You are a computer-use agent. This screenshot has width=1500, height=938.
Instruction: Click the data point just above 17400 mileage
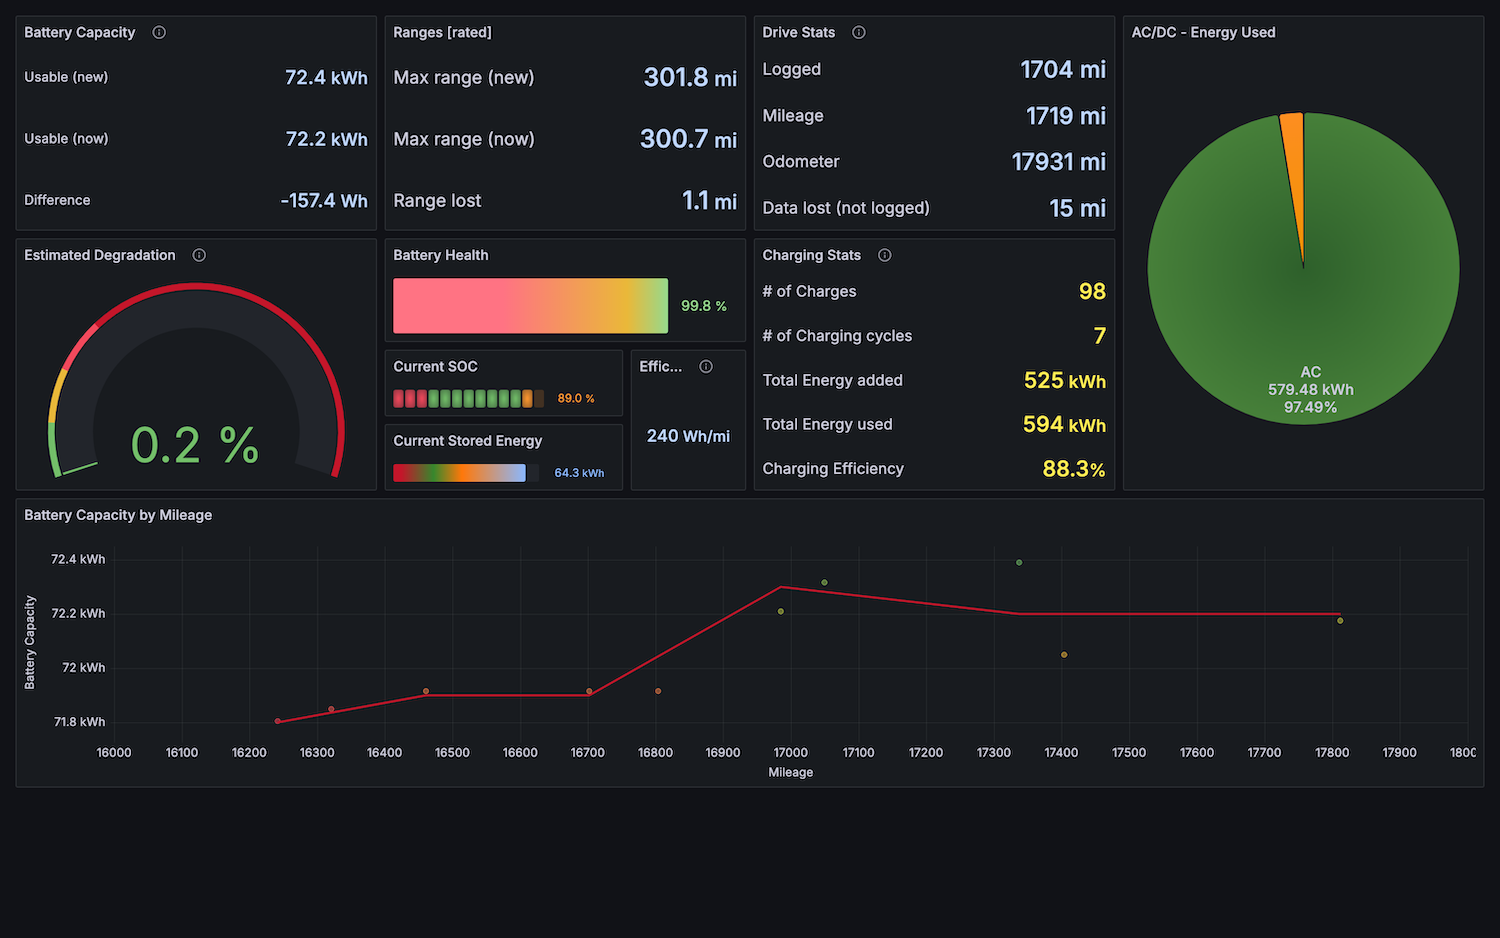1064,655
